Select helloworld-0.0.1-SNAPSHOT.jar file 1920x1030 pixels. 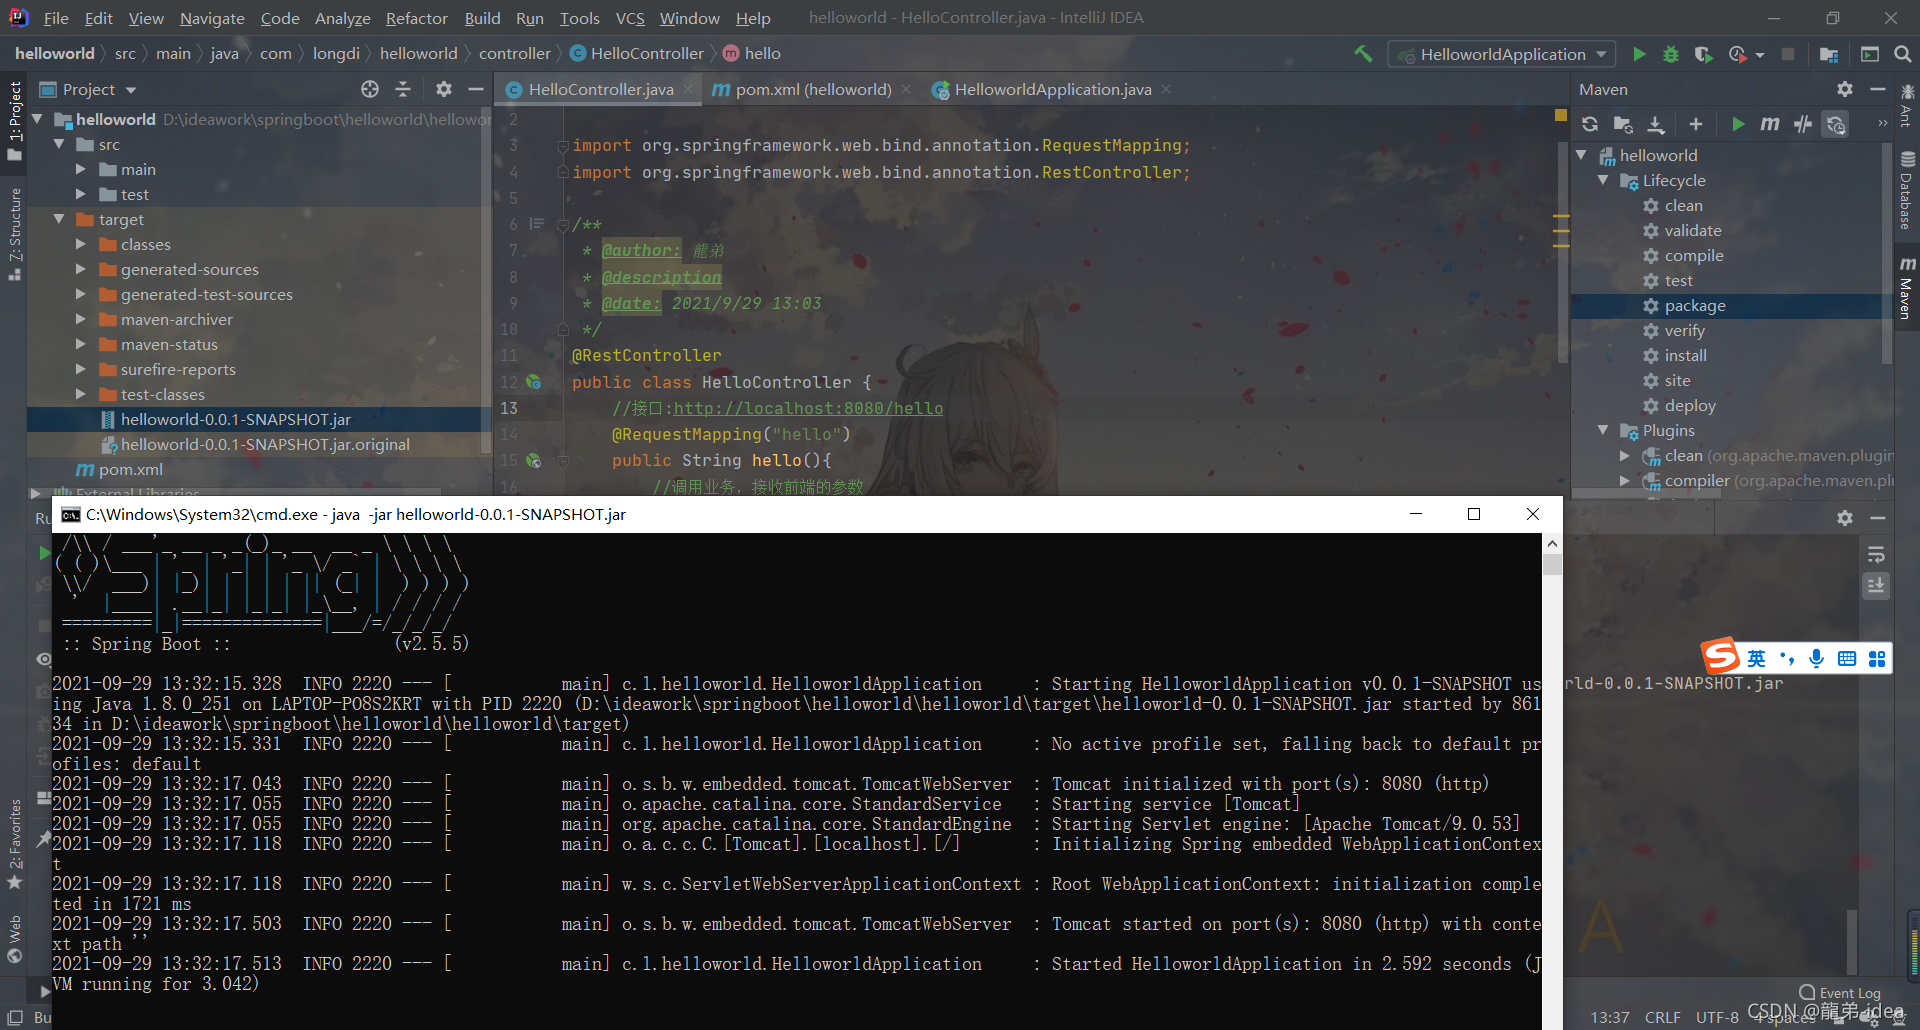235,419
